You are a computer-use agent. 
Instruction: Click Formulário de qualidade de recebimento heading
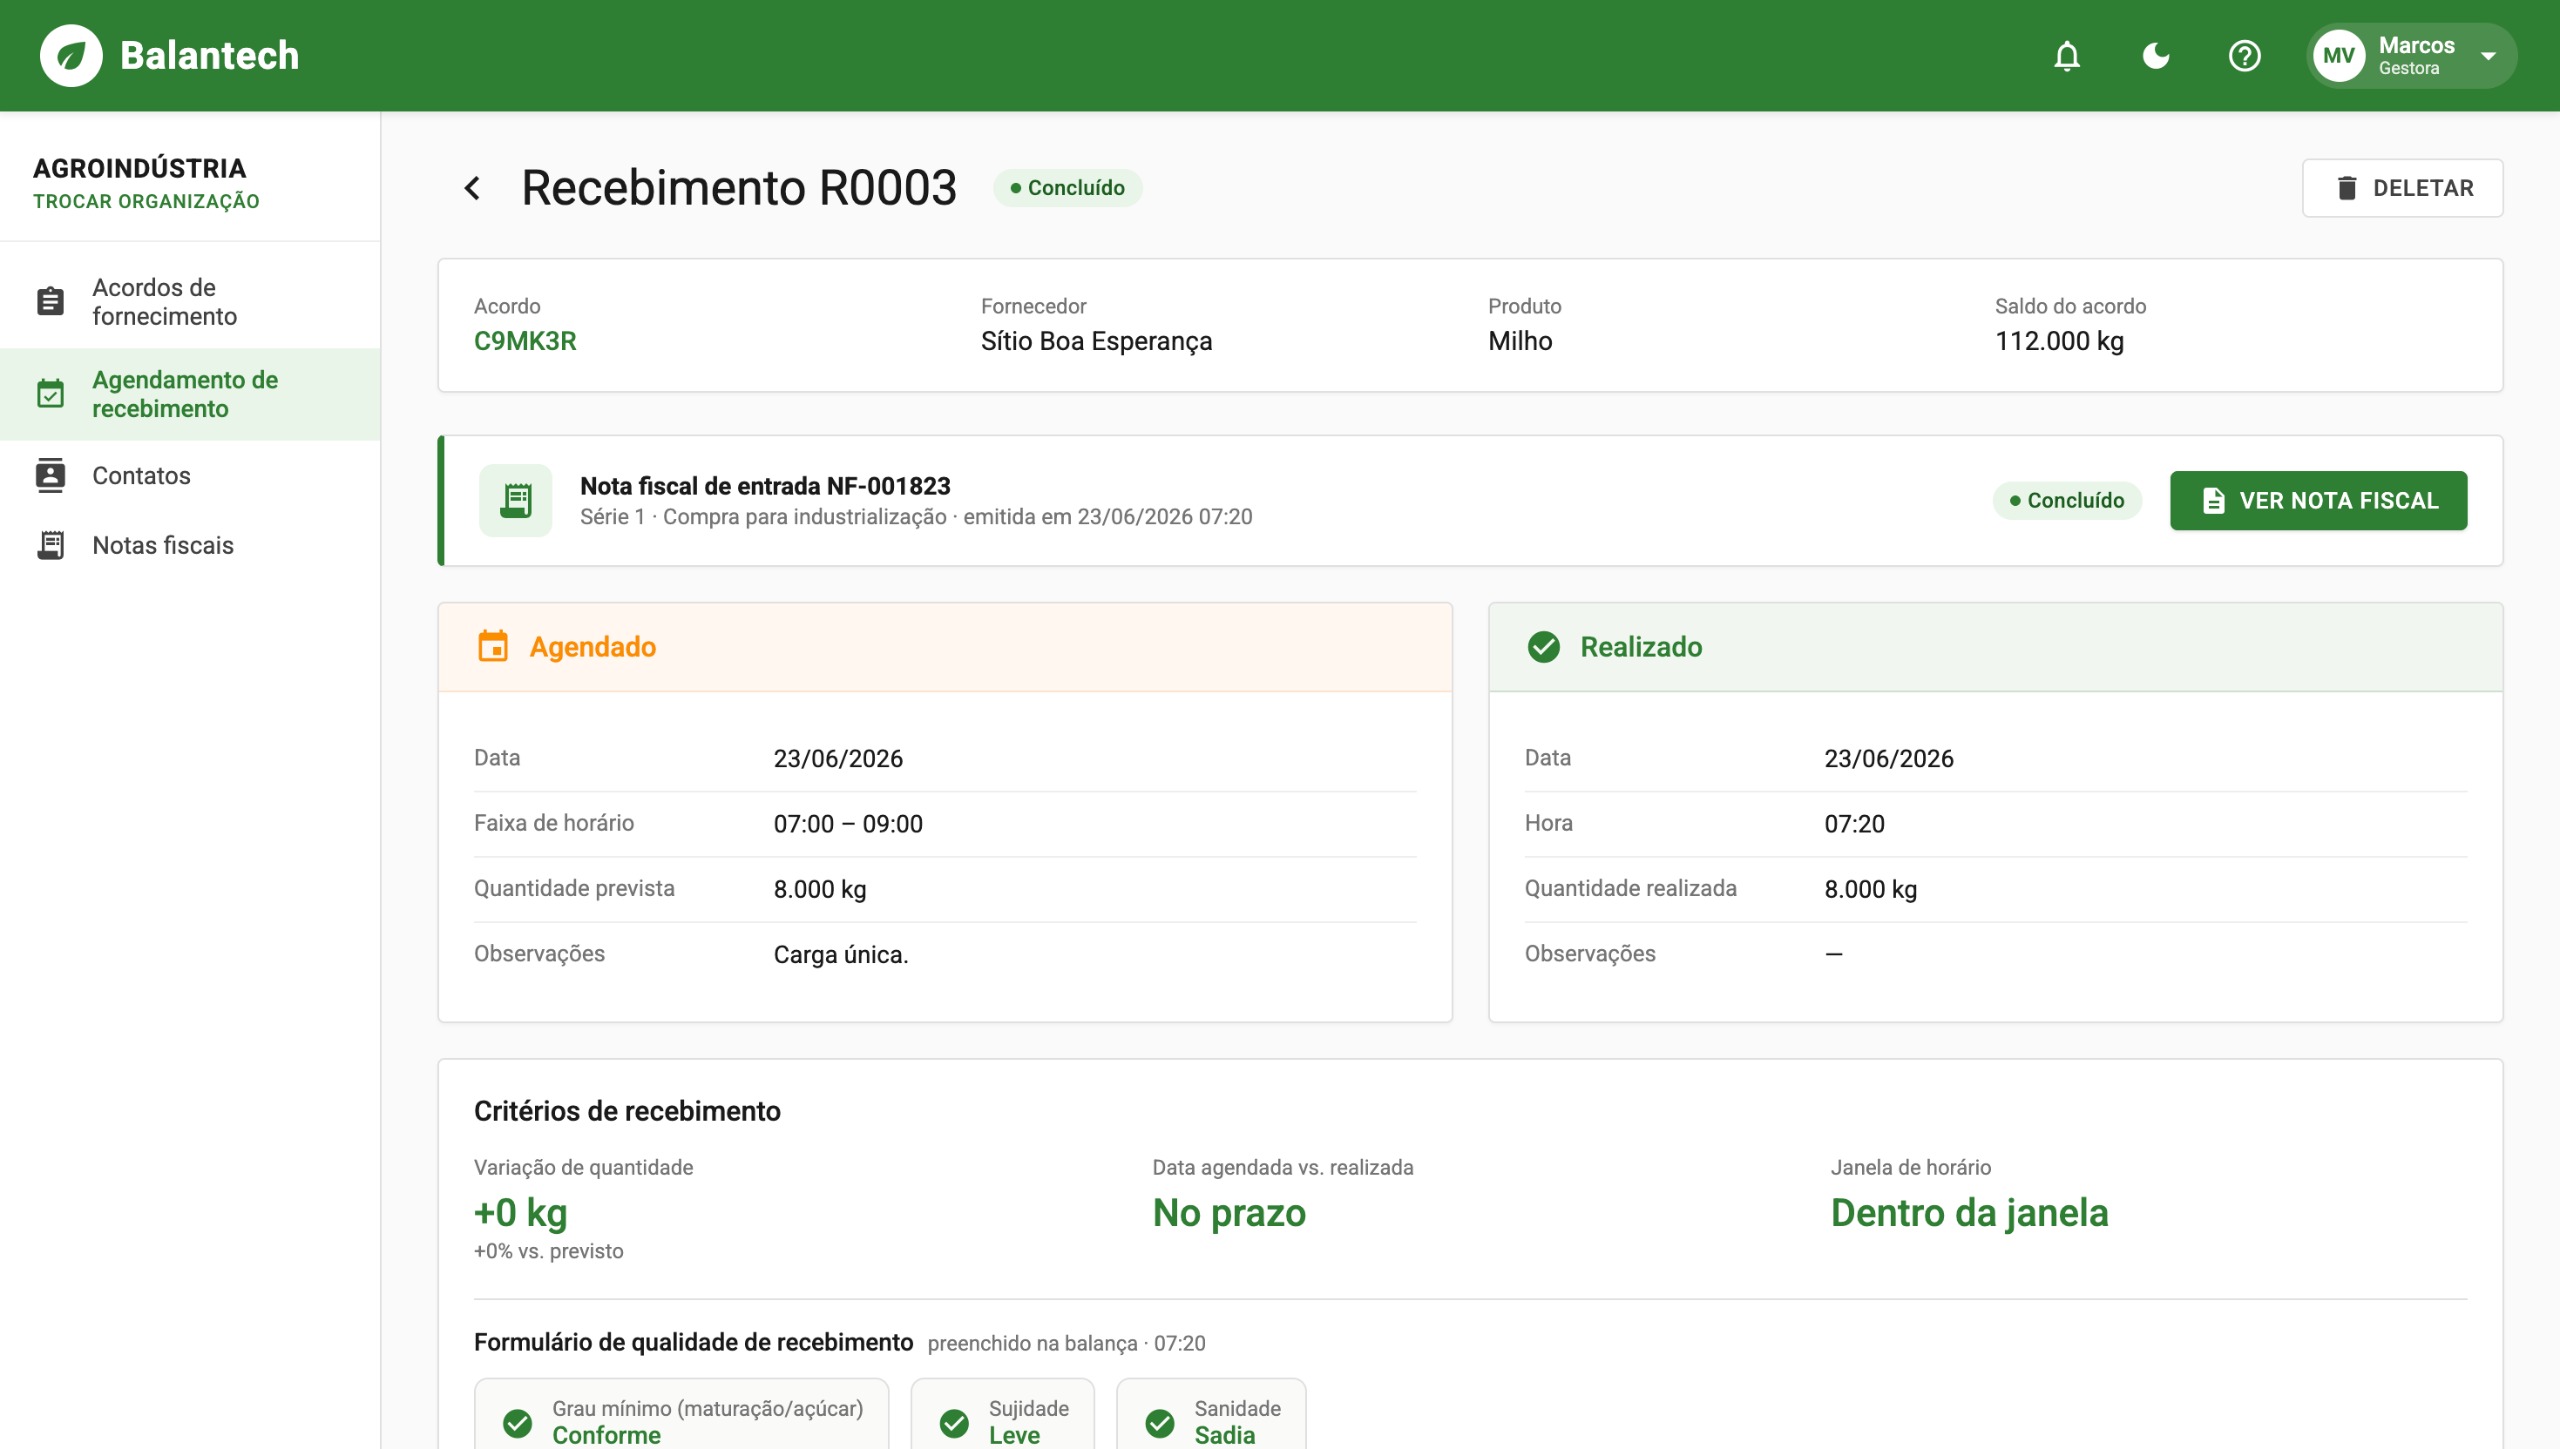pos(693,1342)
